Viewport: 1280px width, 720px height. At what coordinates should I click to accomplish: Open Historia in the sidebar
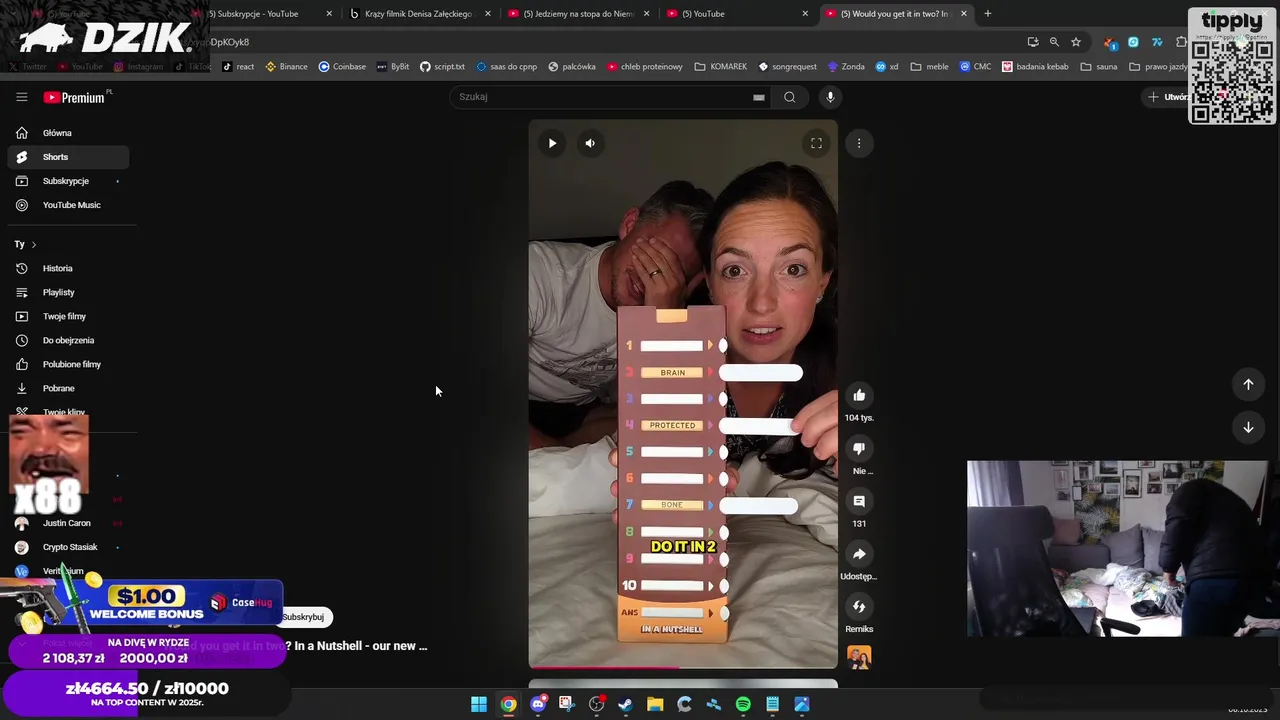click(x=68, y=268)
